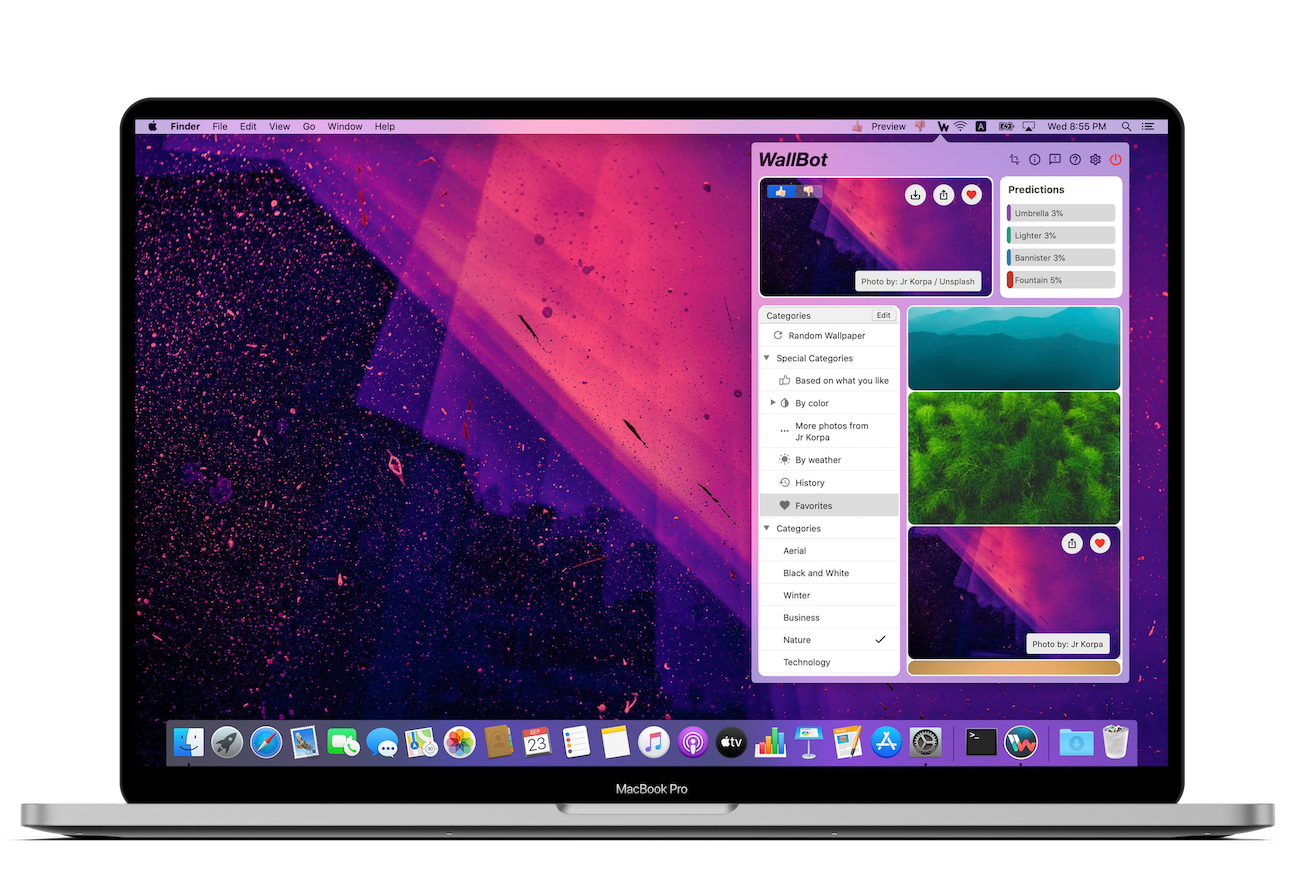The height and width of the screenshot is (894, 1300).
Task: Collapse the Categories list section
Action: tap(767, 528)
